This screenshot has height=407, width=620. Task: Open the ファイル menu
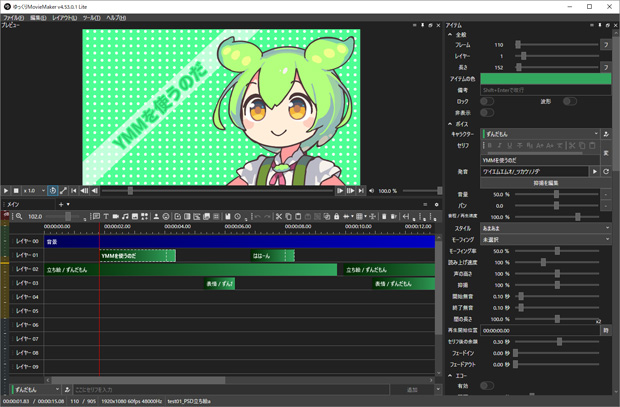[x=13, y=18]
